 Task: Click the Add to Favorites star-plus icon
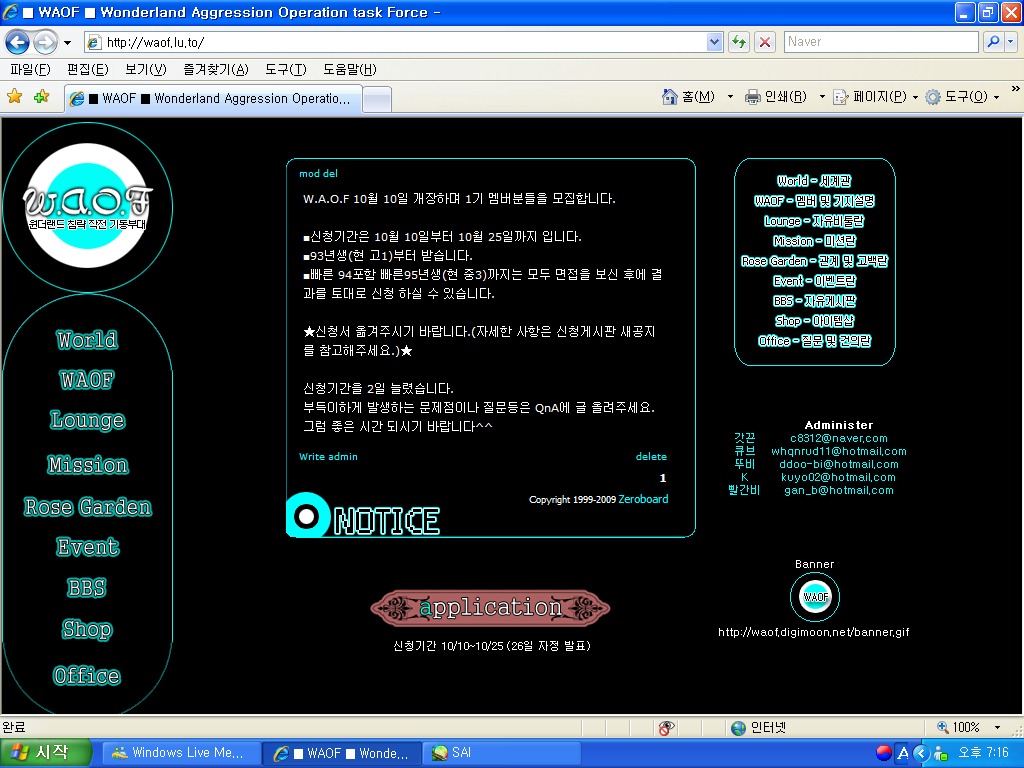click(x=41, y=97)
